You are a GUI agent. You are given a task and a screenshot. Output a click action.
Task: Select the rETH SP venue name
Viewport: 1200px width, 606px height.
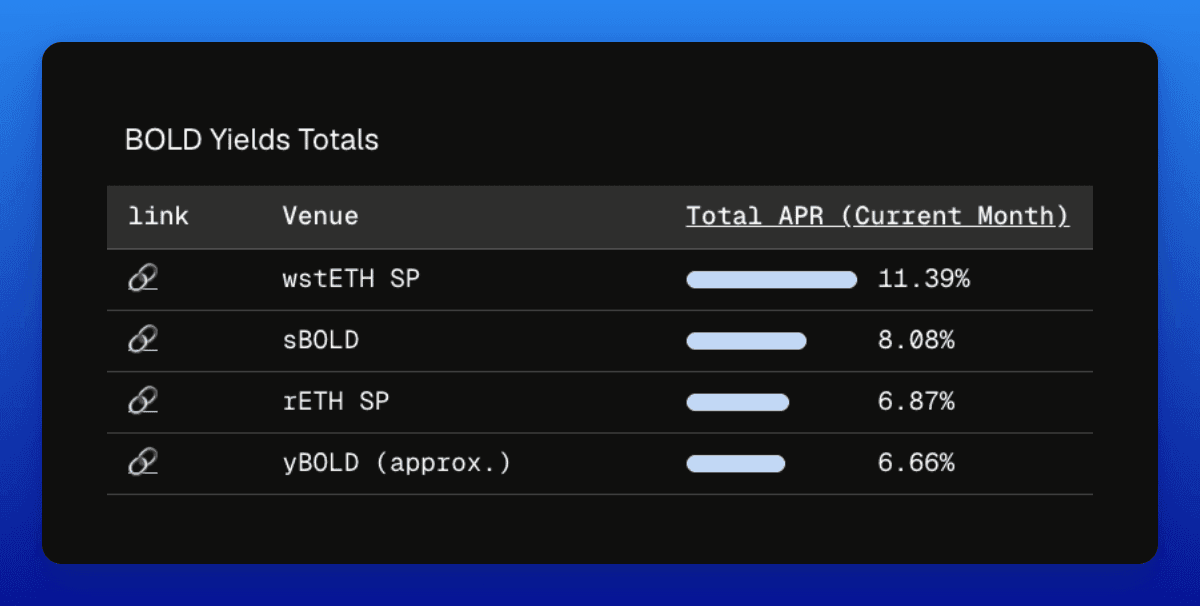(x=336, y=402)
